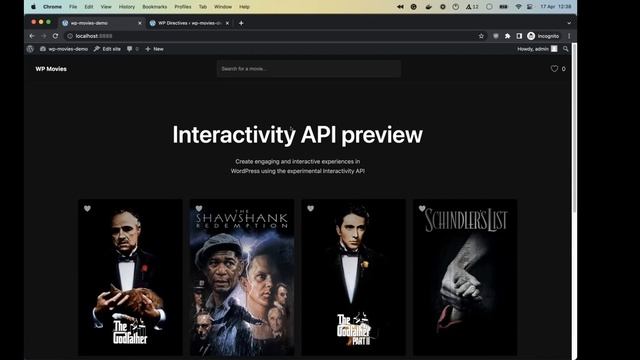Open The Godfather Part II poster
This screenshot has height=360, width=640.
click(353, 278)
